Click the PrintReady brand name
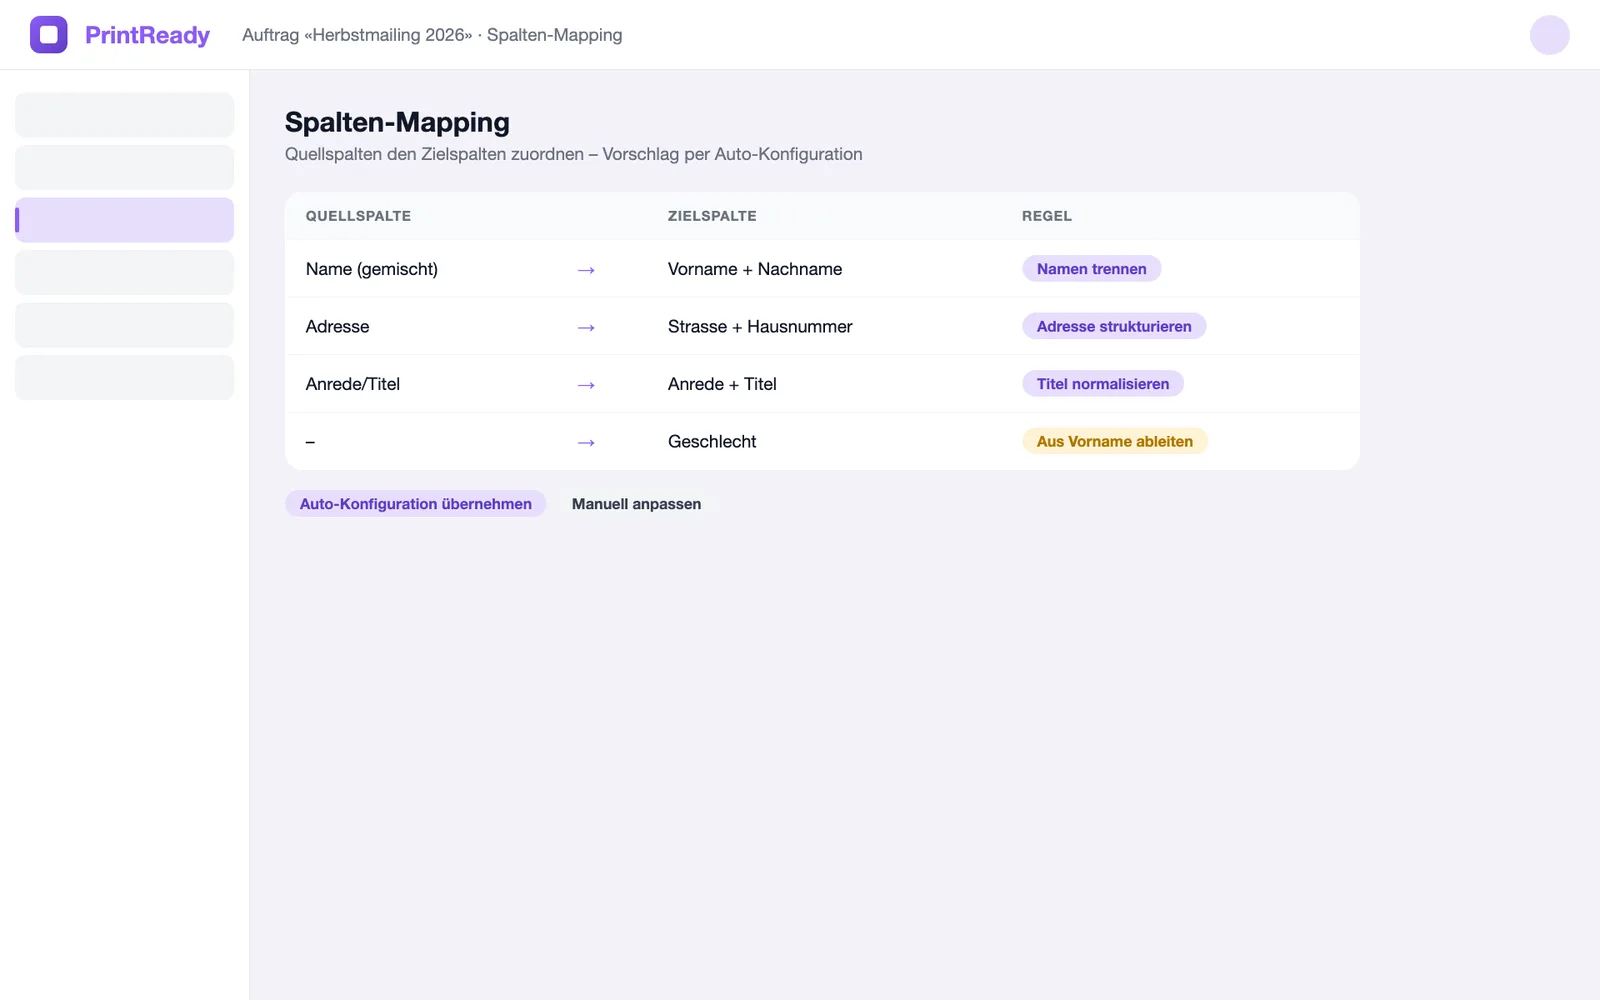Viewport: 1600px width, 1000px height. pos(147,35)
